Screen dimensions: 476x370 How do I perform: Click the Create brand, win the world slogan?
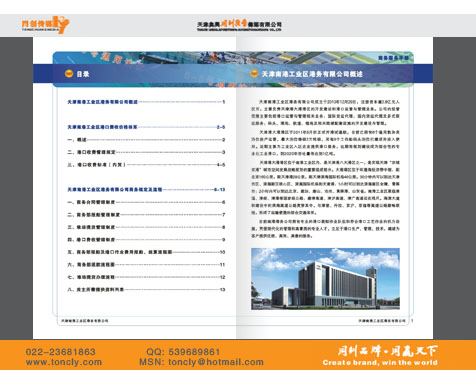click(x=380, y=363)
